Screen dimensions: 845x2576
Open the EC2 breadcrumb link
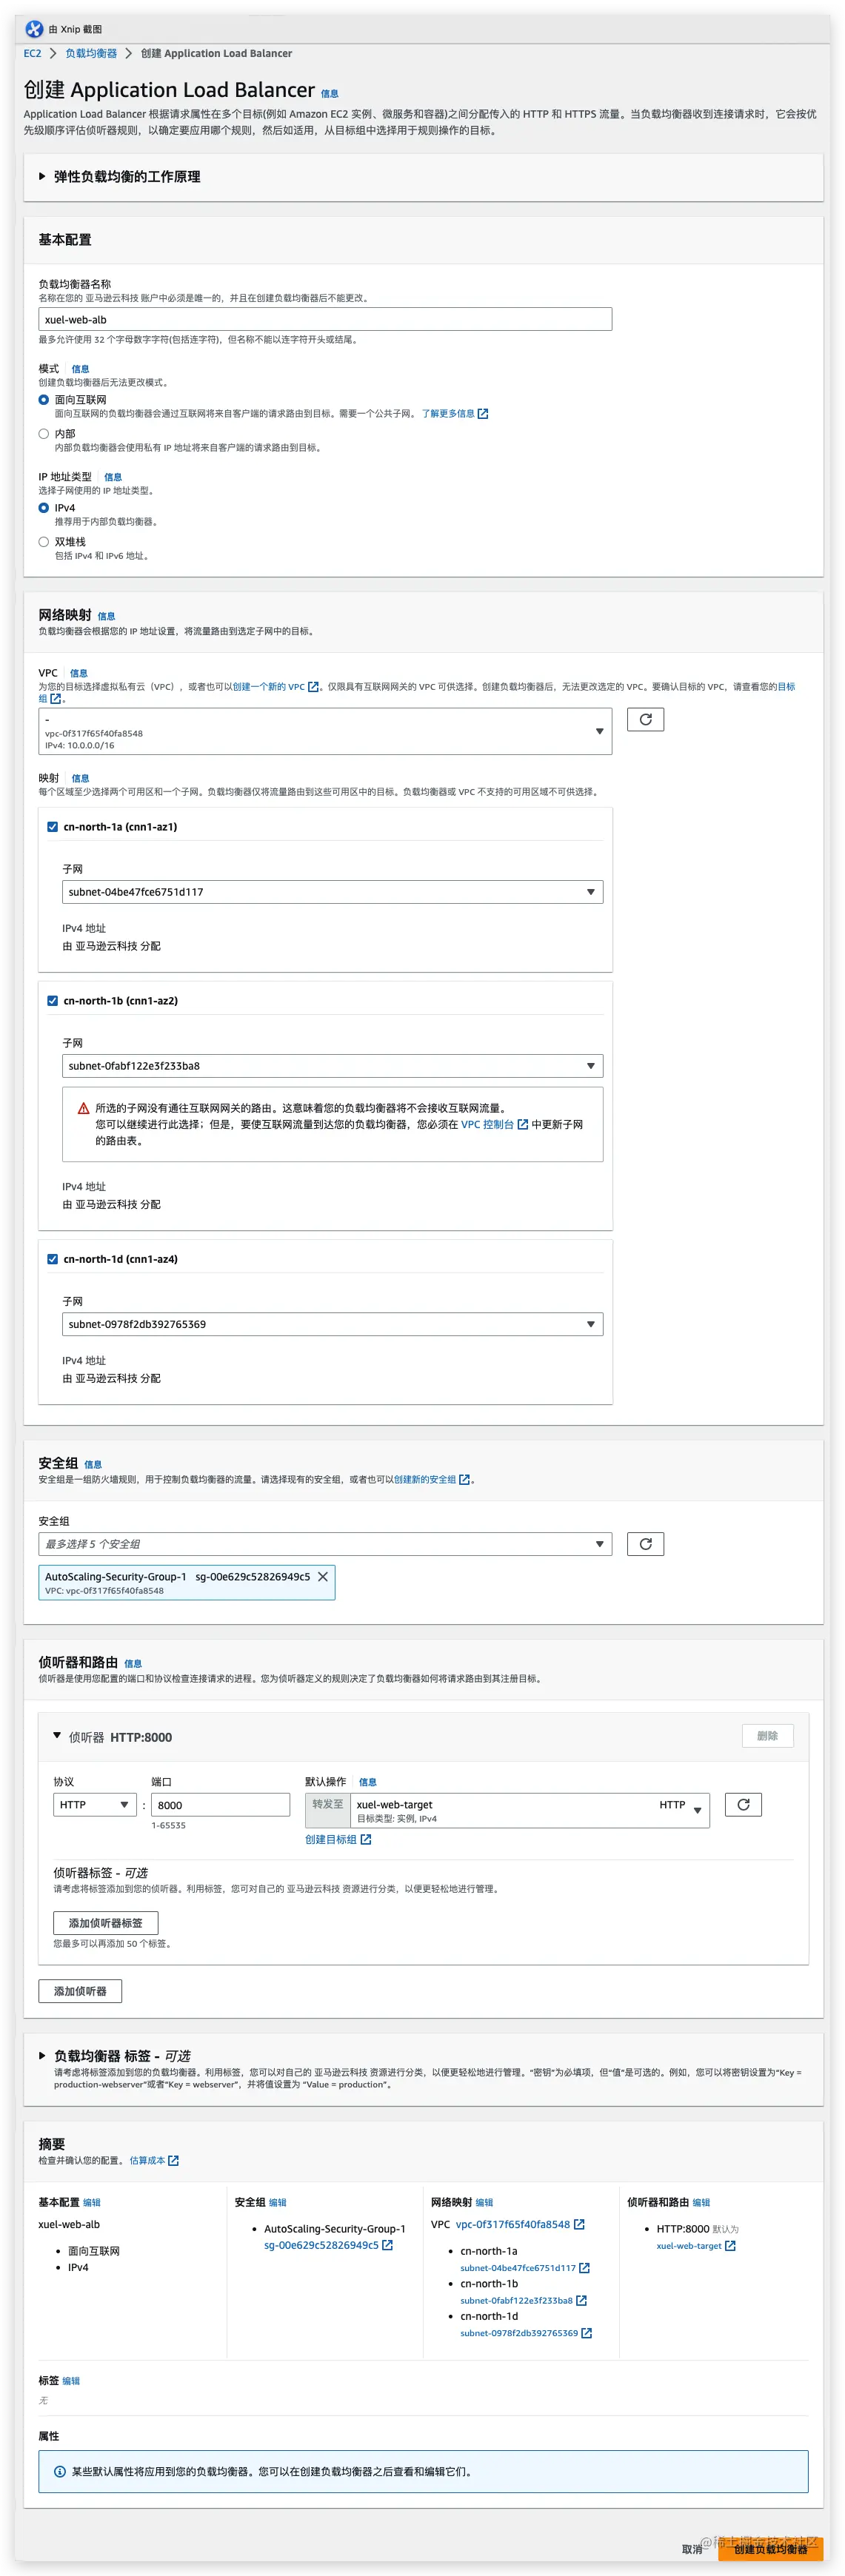click(x=33, y=54)
